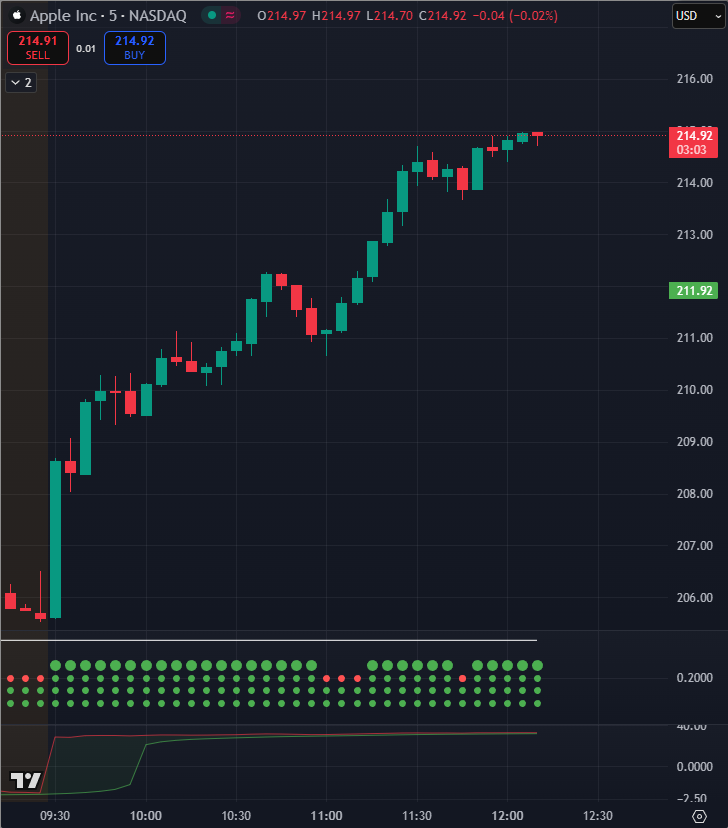728x828 pixels.
Task: Click the 12:00 time axis label
Action: (507, 816)
